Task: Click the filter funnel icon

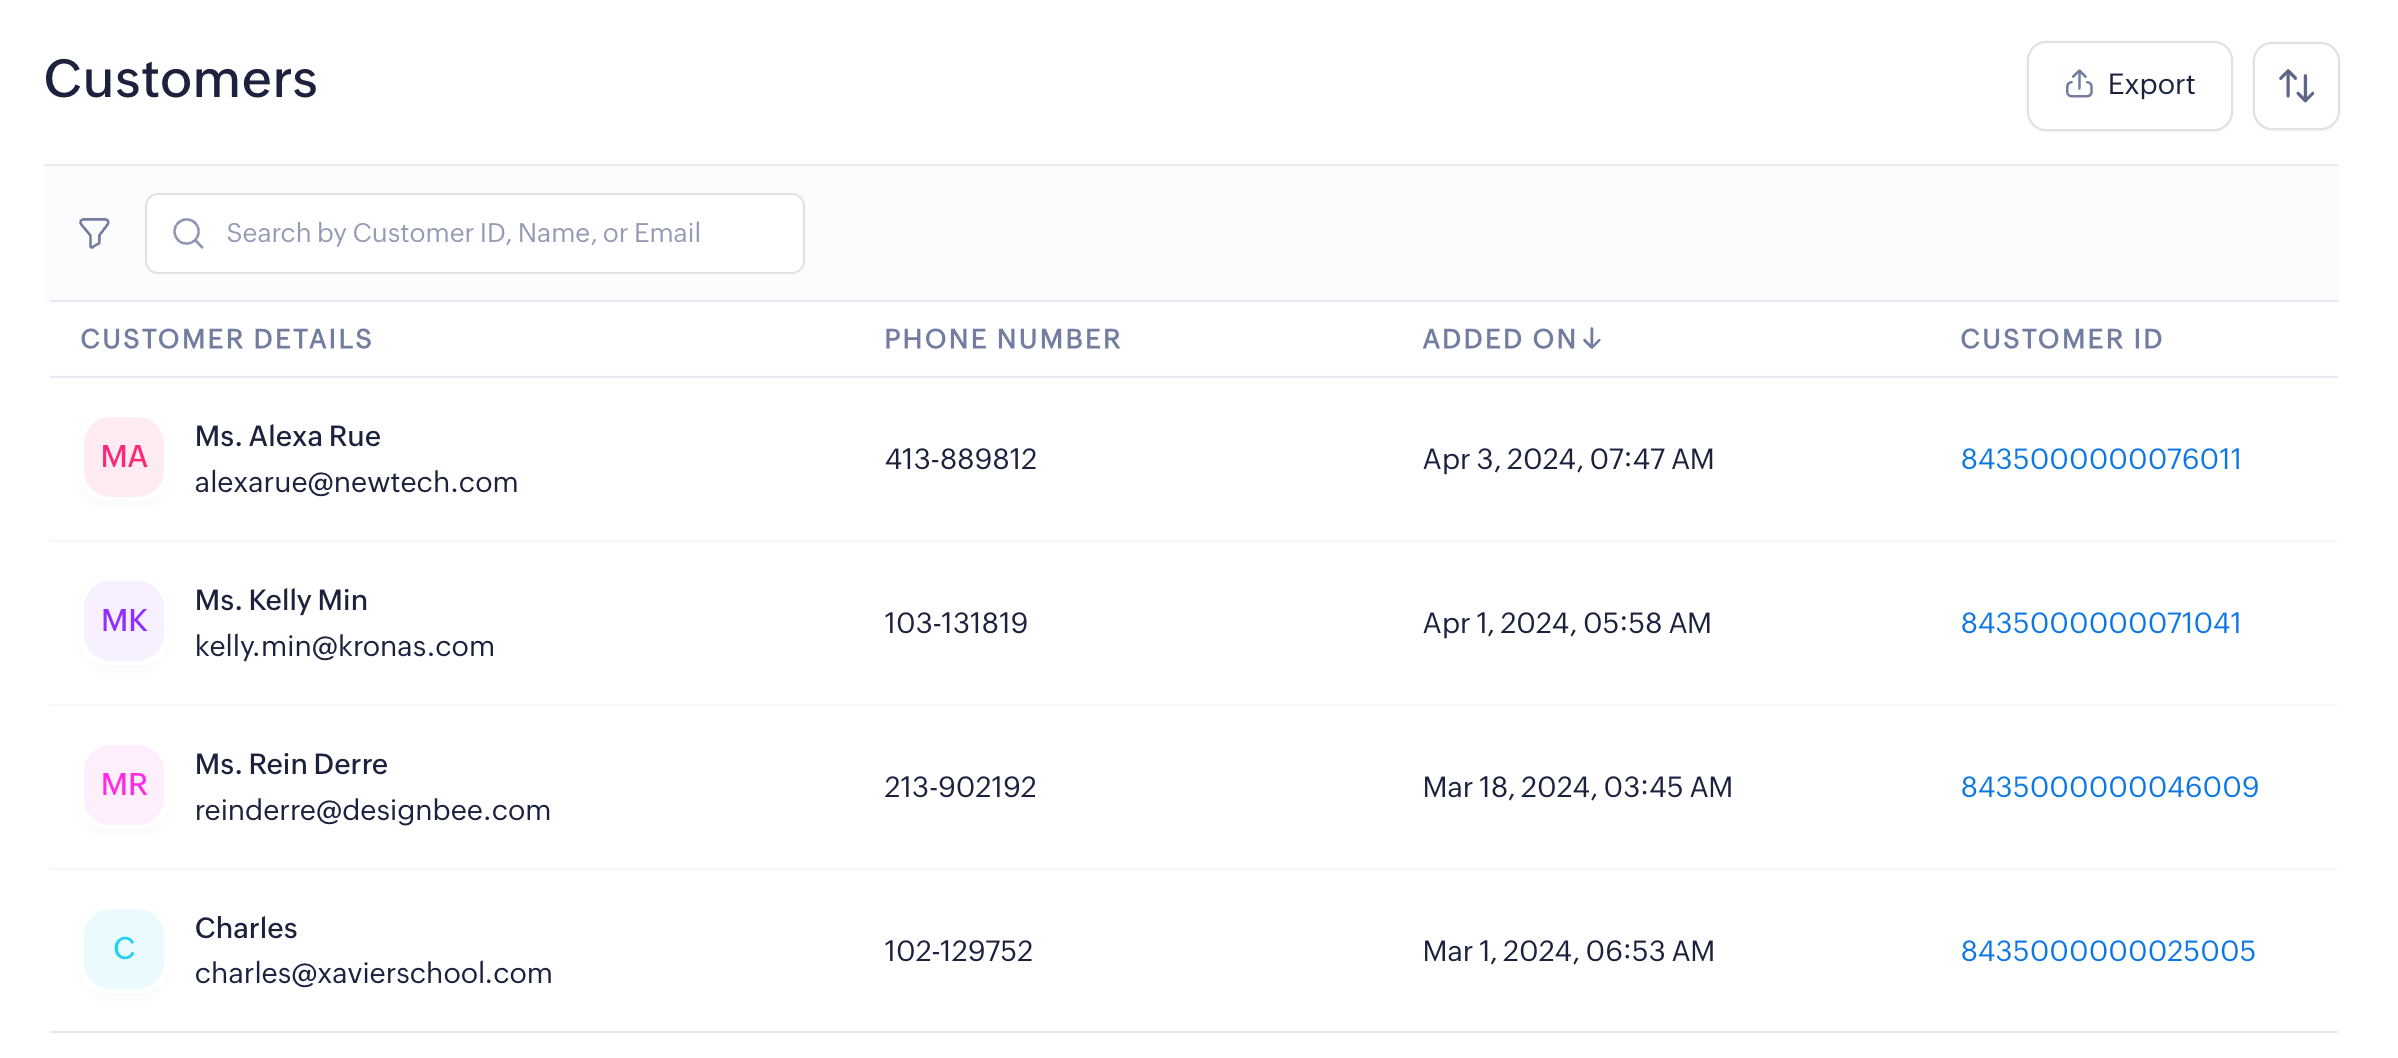Action: click(95, 233)
